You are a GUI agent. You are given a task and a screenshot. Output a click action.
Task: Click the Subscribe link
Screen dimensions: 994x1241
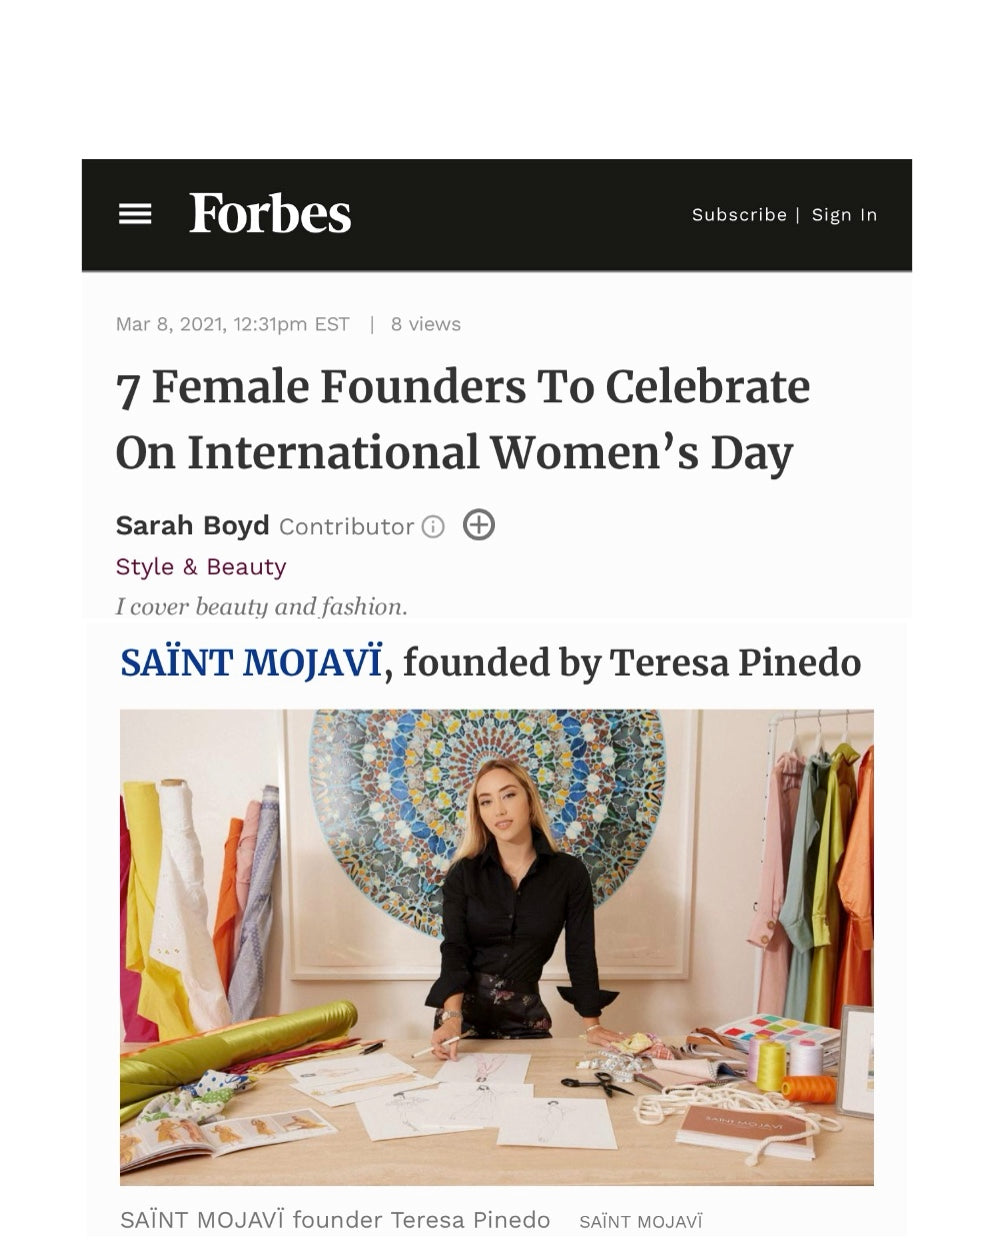pyautogui.click(x=739, y=215)
